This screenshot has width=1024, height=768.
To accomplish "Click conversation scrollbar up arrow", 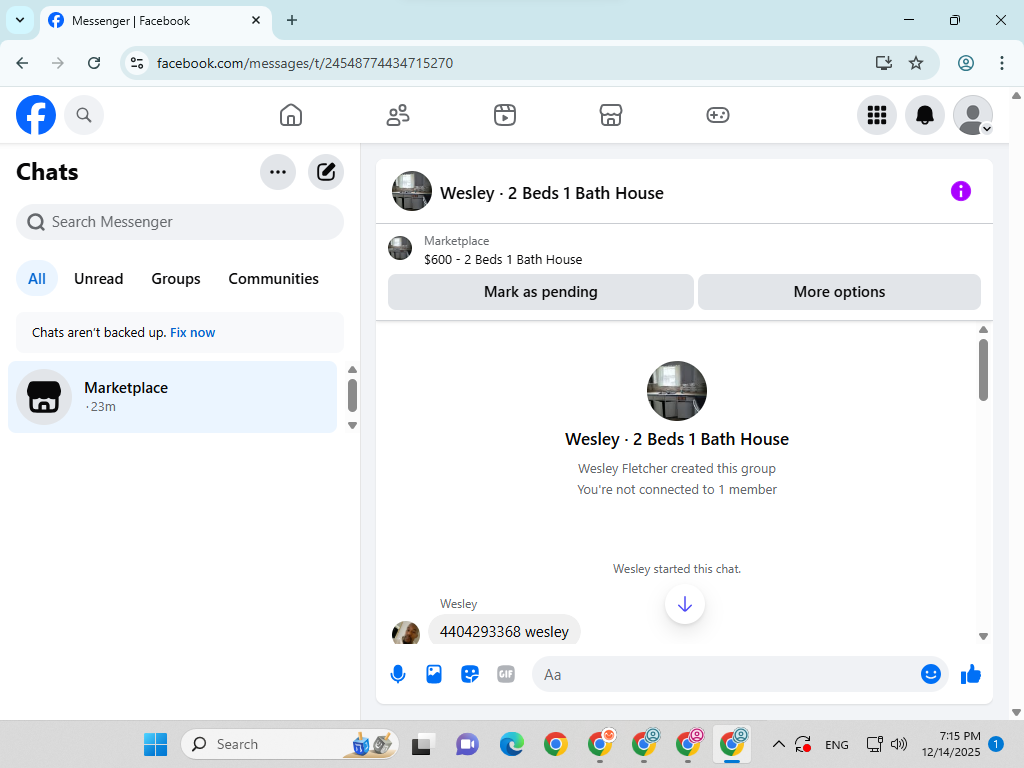I will [983, 330].
